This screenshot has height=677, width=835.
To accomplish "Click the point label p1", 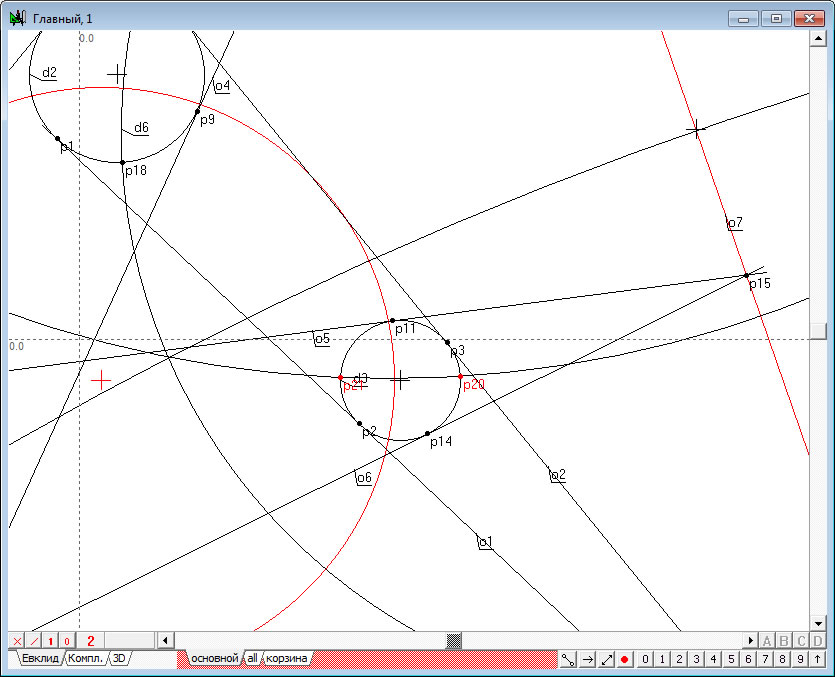I will point(67,146).
